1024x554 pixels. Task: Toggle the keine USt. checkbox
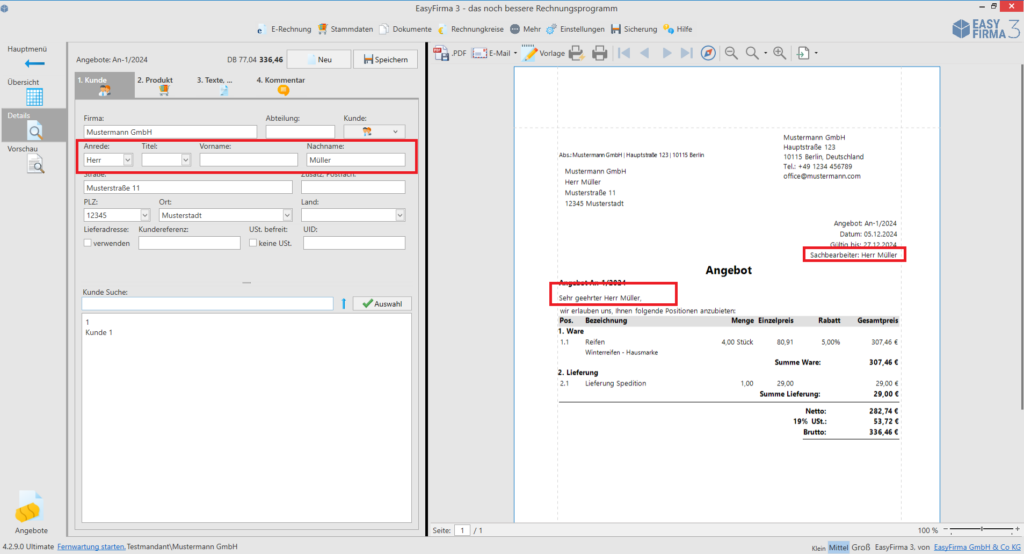point(253,243)
